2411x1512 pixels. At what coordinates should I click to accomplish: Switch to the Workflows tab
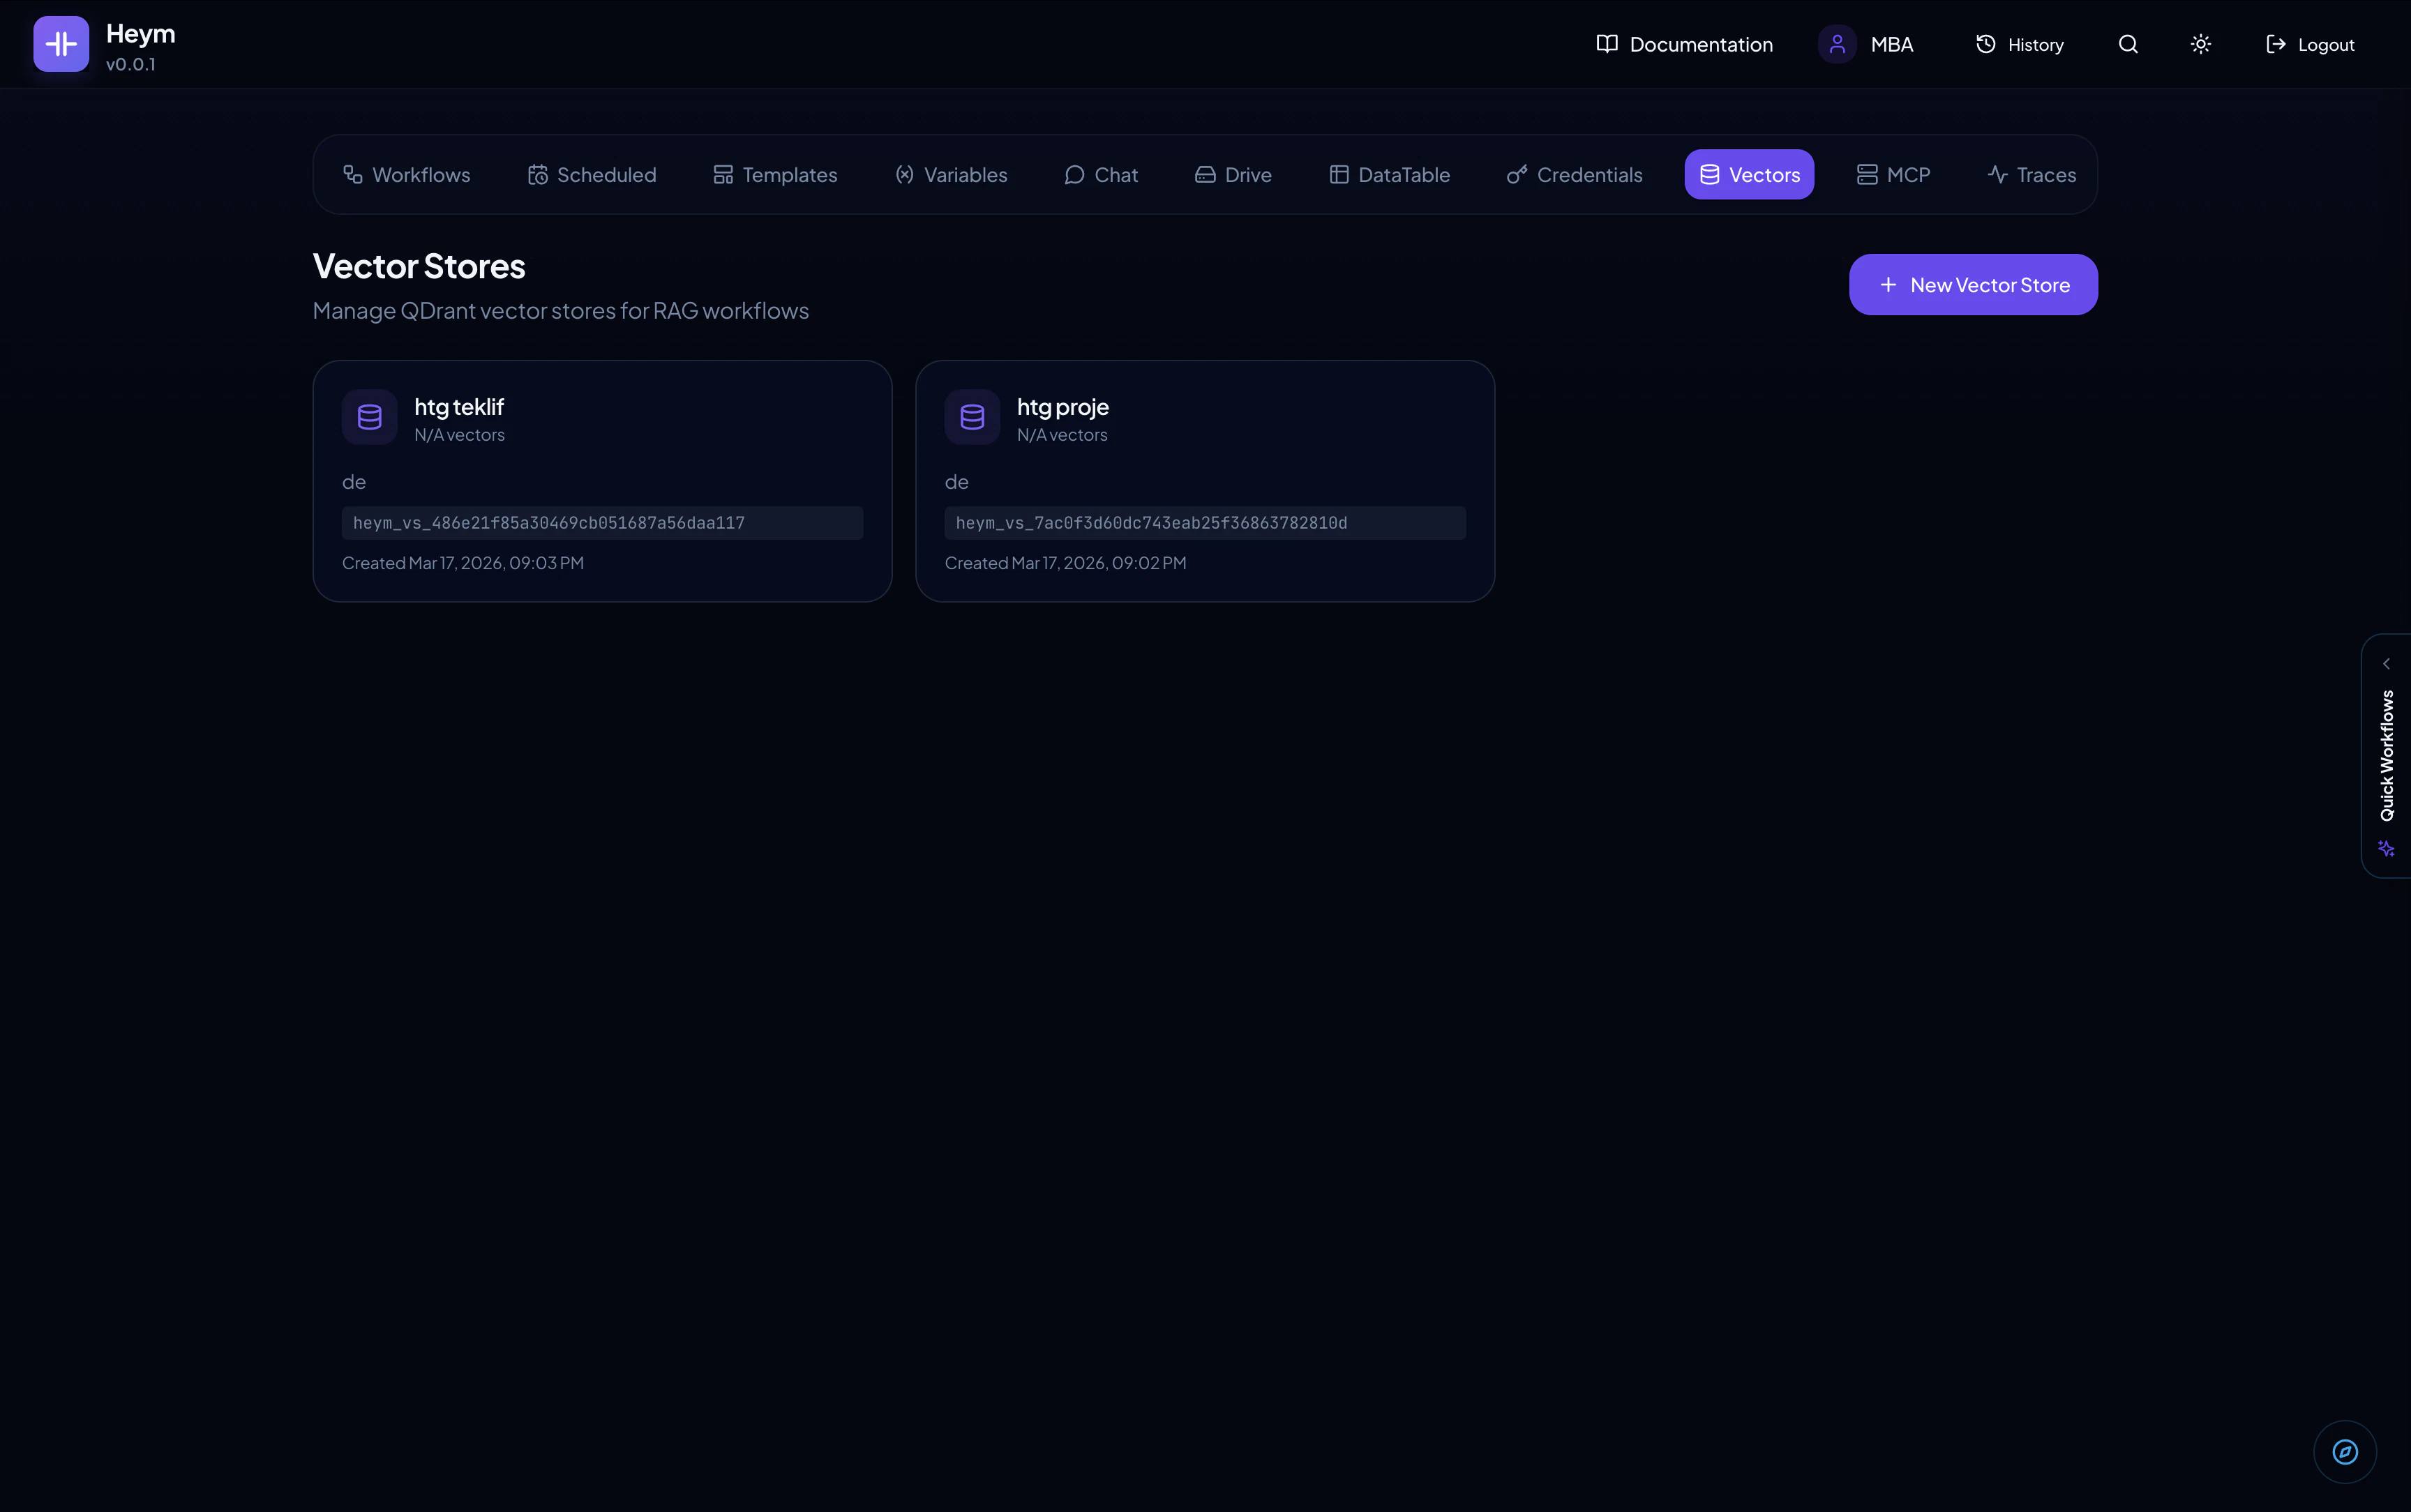click(407, 173)
